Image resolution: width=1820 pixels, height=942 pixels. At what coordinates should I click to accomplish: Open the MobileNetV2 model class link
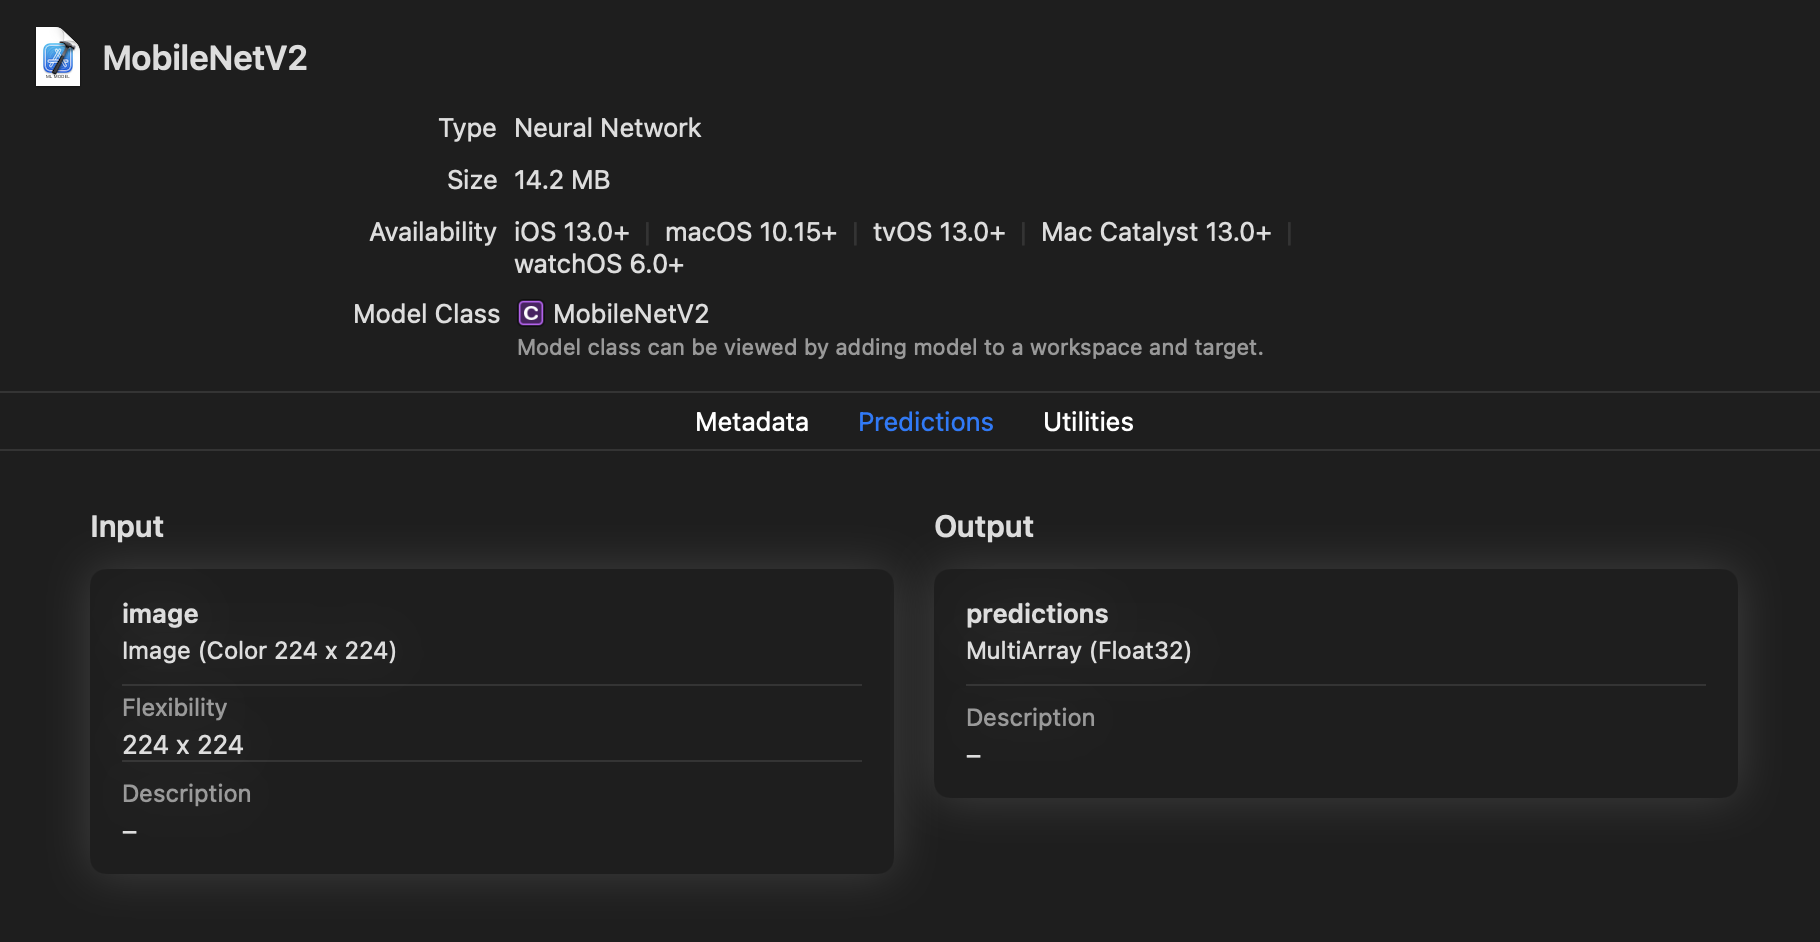pos(631,314)
